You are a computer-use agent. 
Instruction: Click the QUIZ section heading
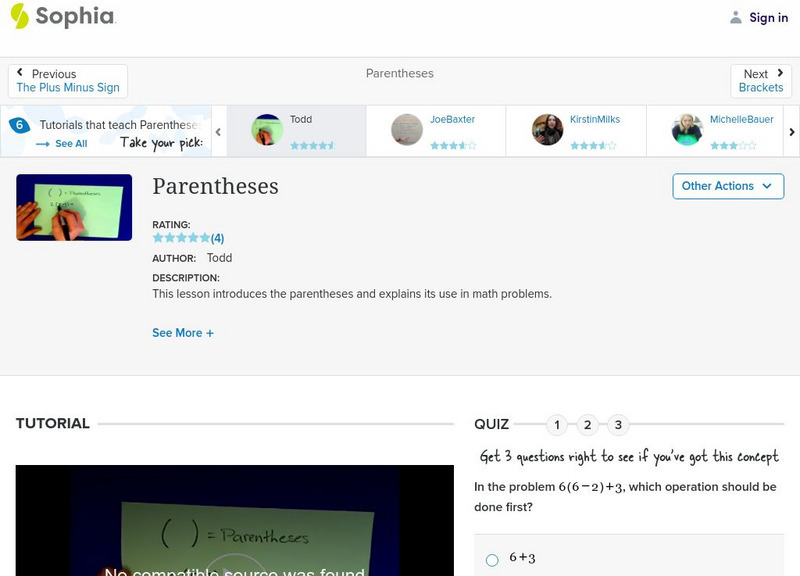coord(491,424)
